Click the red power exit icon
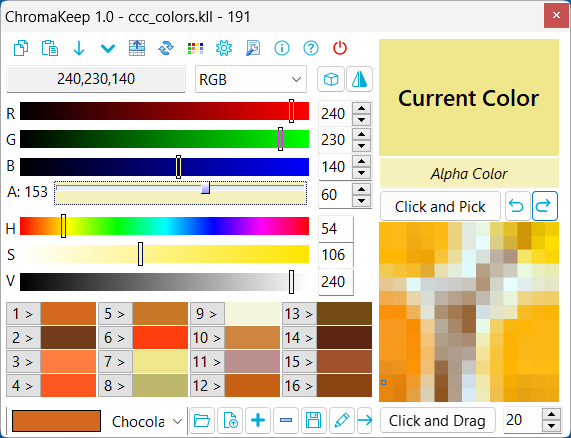The width and height of the screenshot is (571, 438). tap(340, 48)
